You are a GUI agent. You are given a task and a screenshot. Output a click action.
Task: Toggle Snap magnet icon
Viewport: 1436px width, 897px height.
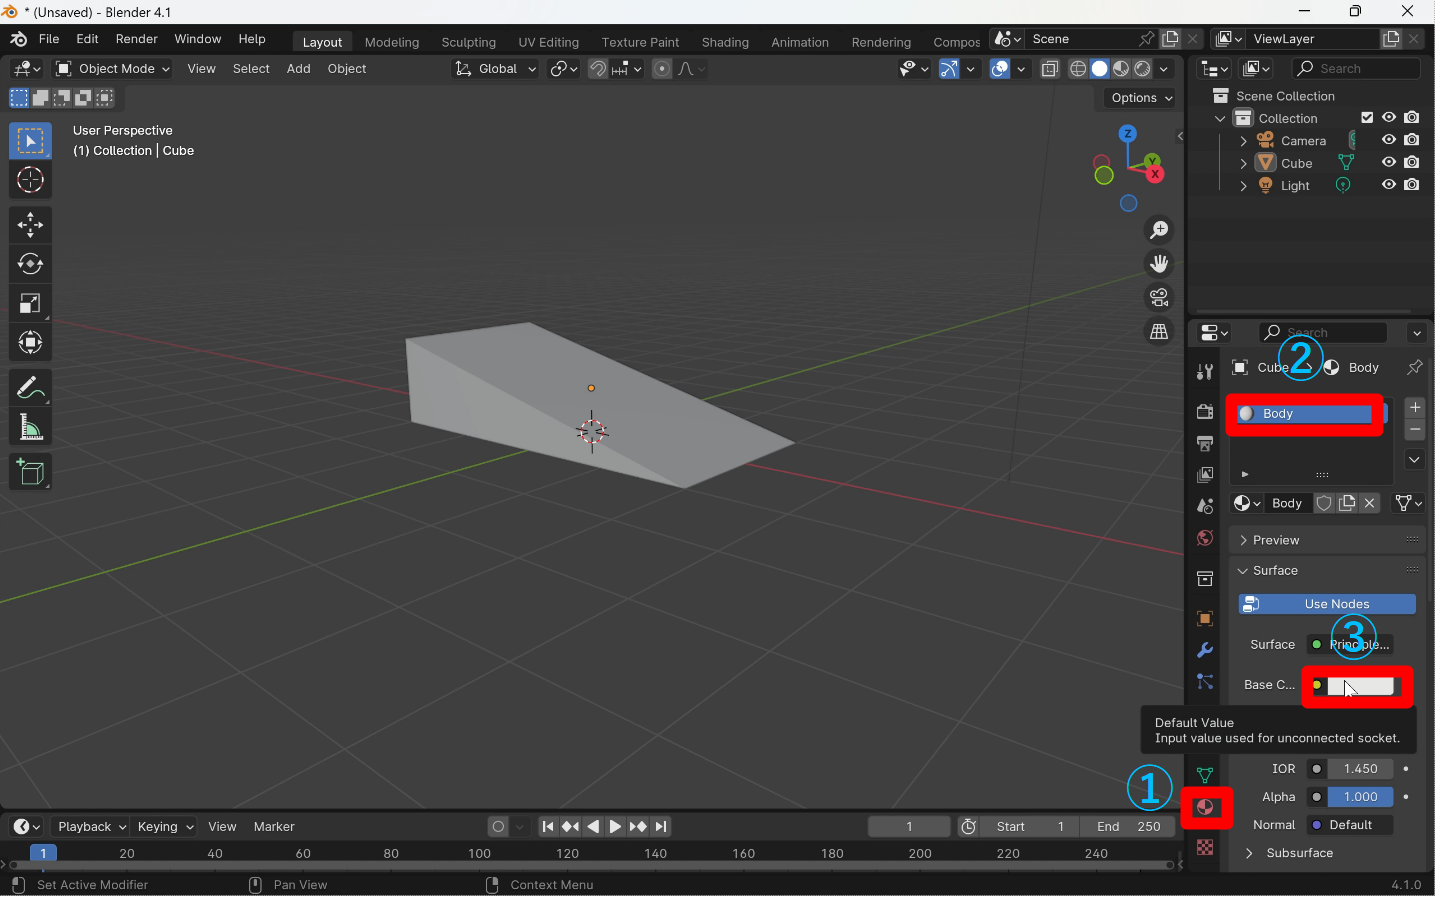pos(598,69)
